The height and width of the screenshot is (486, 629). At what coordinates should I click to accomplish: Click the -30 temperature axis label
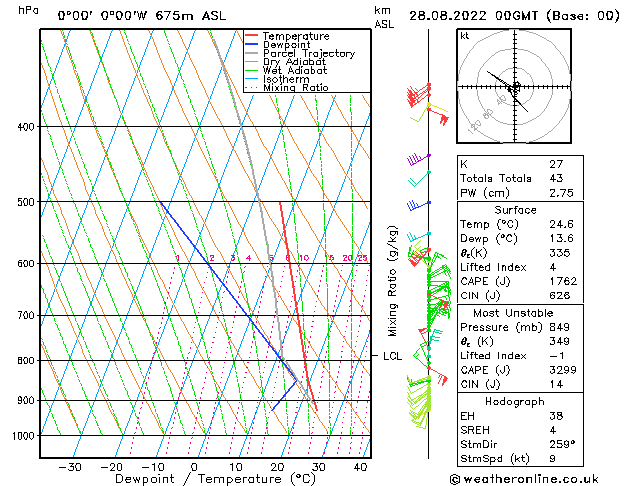pos(70,467)
